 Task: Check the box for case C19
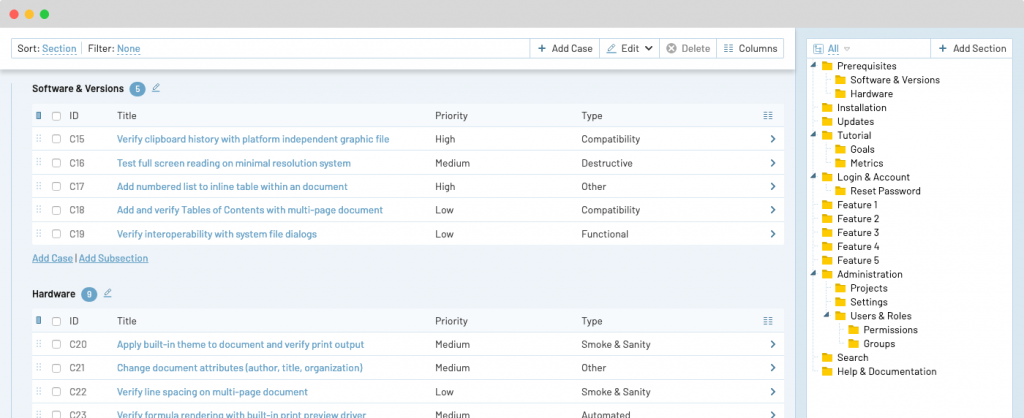tap(57, 234)
